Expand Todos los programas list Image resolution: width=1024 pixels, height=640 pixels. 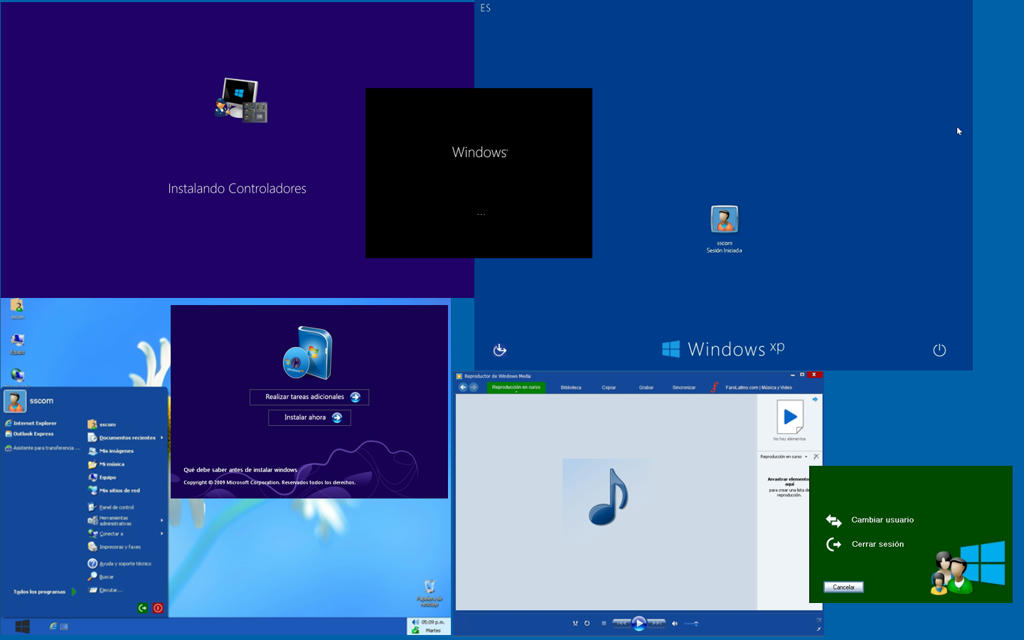pos(44,592)
